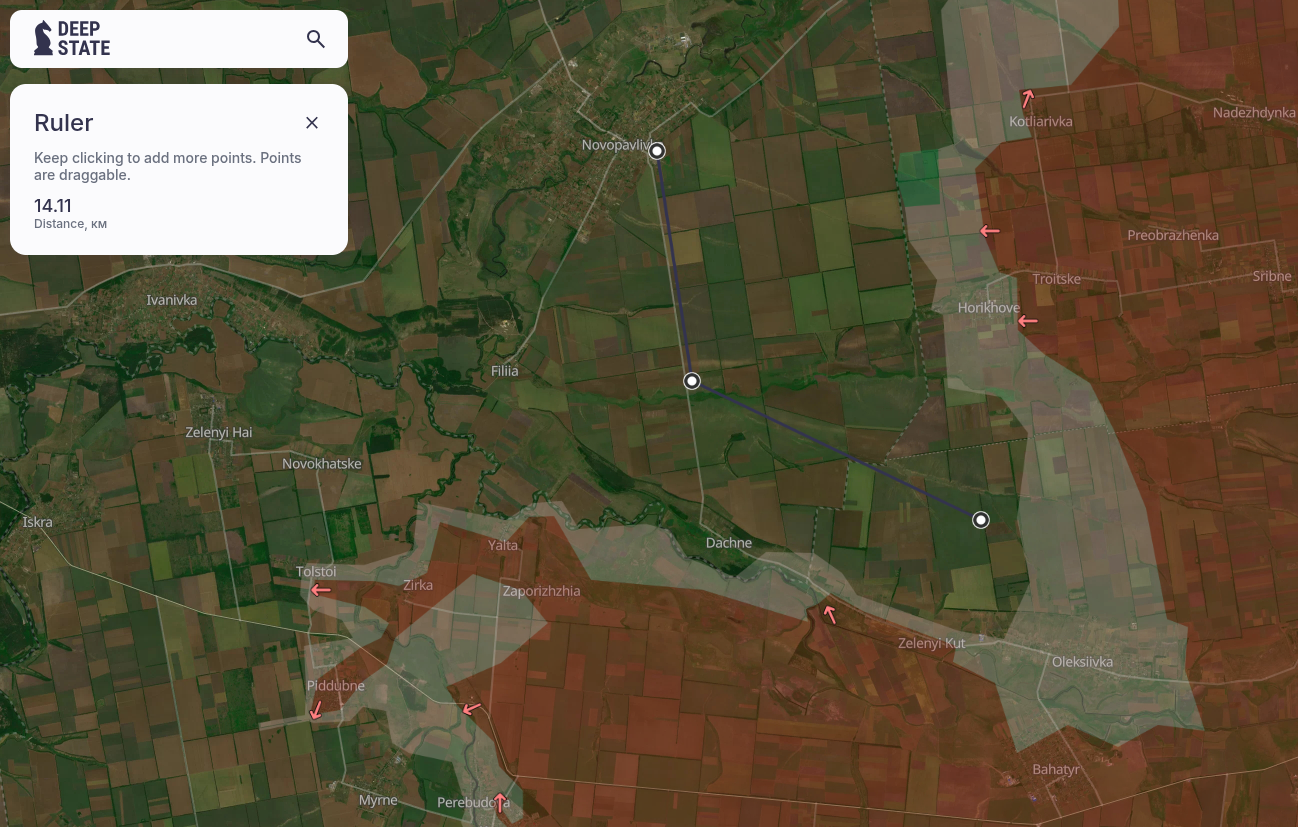Click the Myrne map label
1298x827 pixels.
pos(378,800)
